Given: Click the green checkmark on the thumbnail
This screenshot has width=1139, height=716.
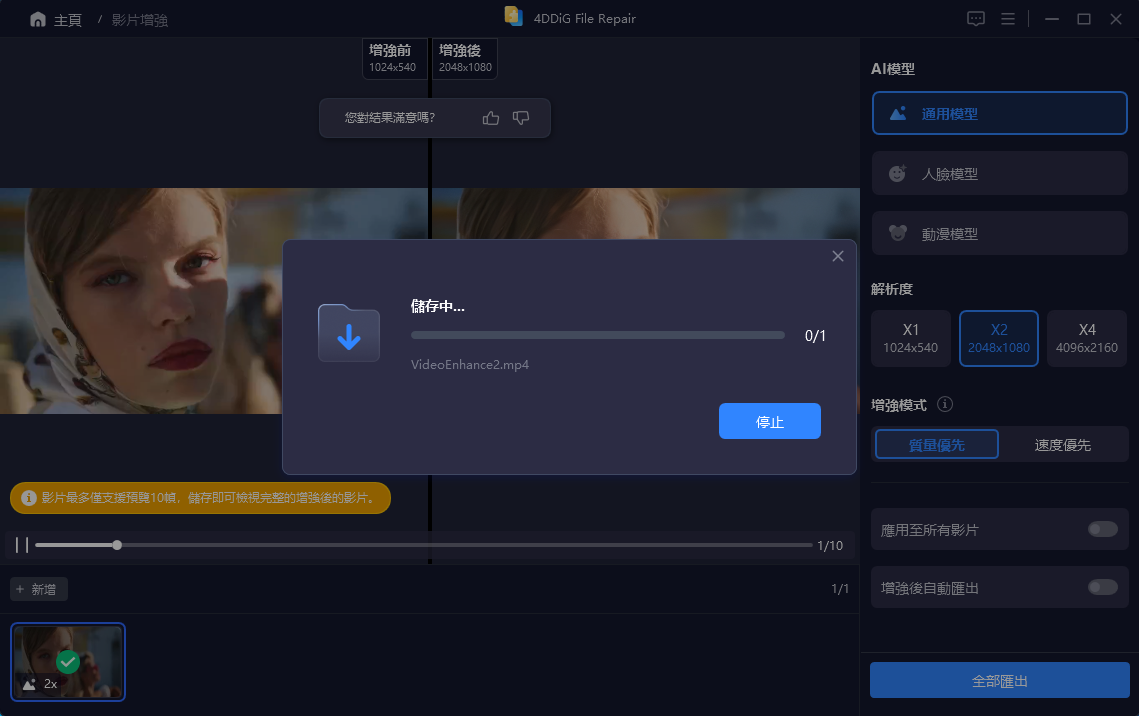Looking at the screenshot, I should pyautogui.click(x=68, y=662).
